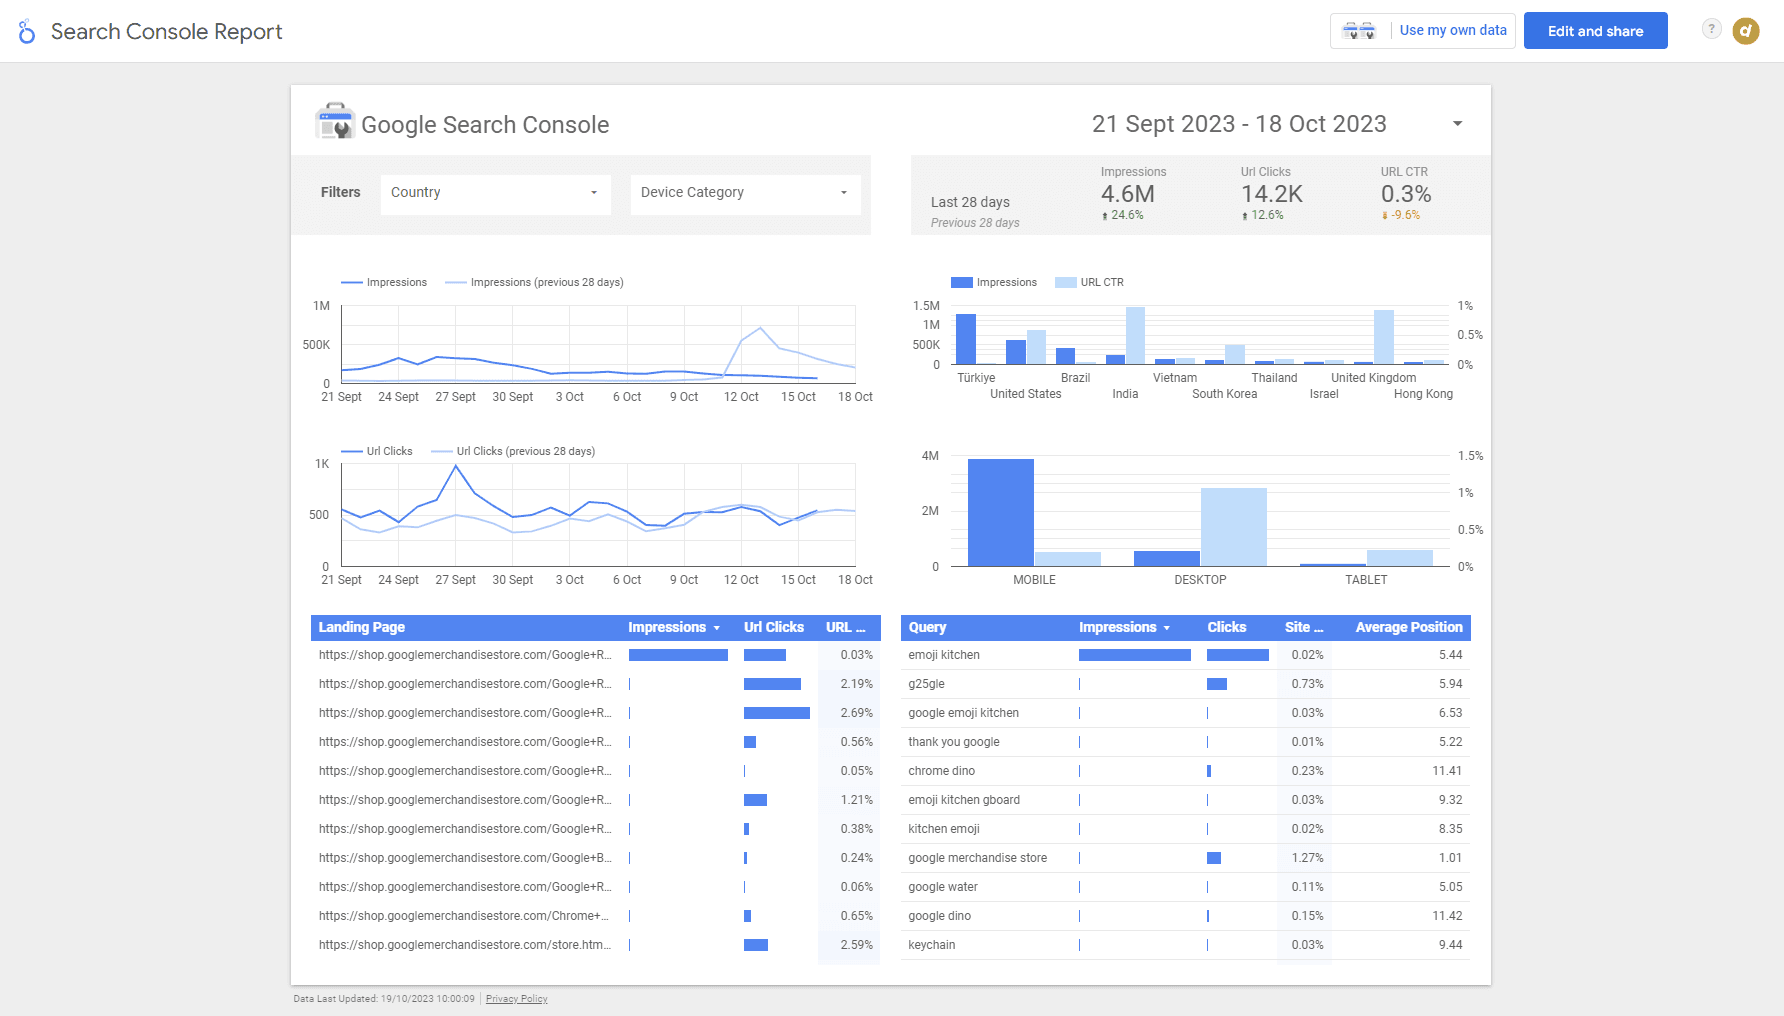
Task: Open the user account avatar
Action: (x=1746, y=31)
